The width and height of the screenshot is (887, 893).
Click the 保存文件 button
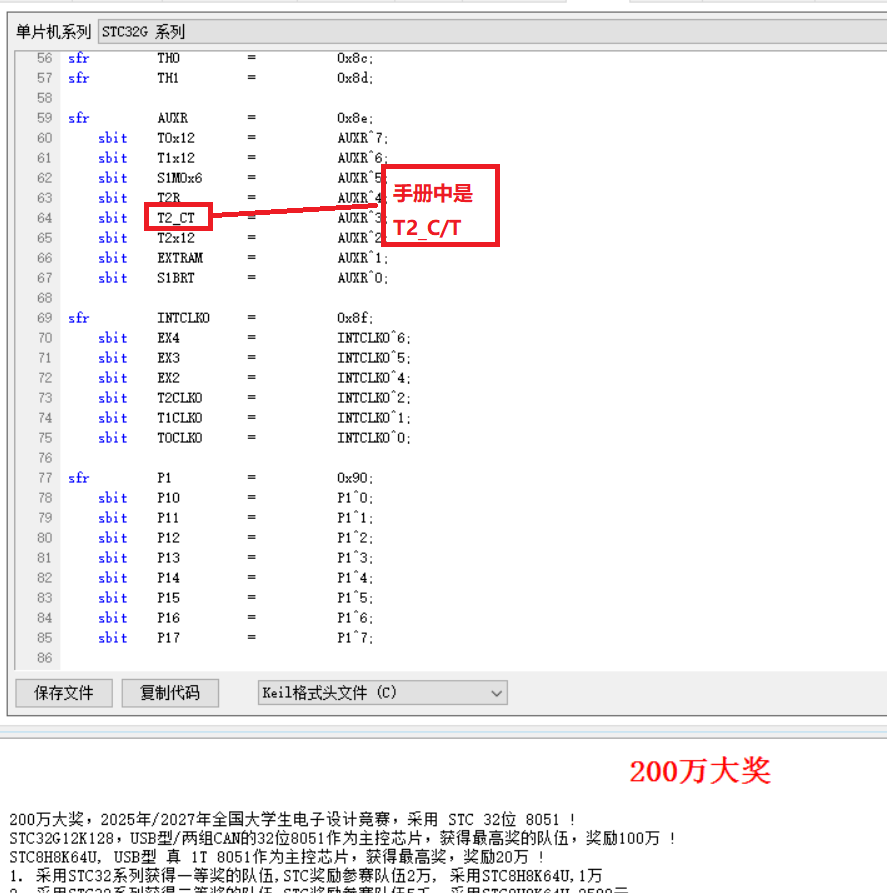pos(64,693)
